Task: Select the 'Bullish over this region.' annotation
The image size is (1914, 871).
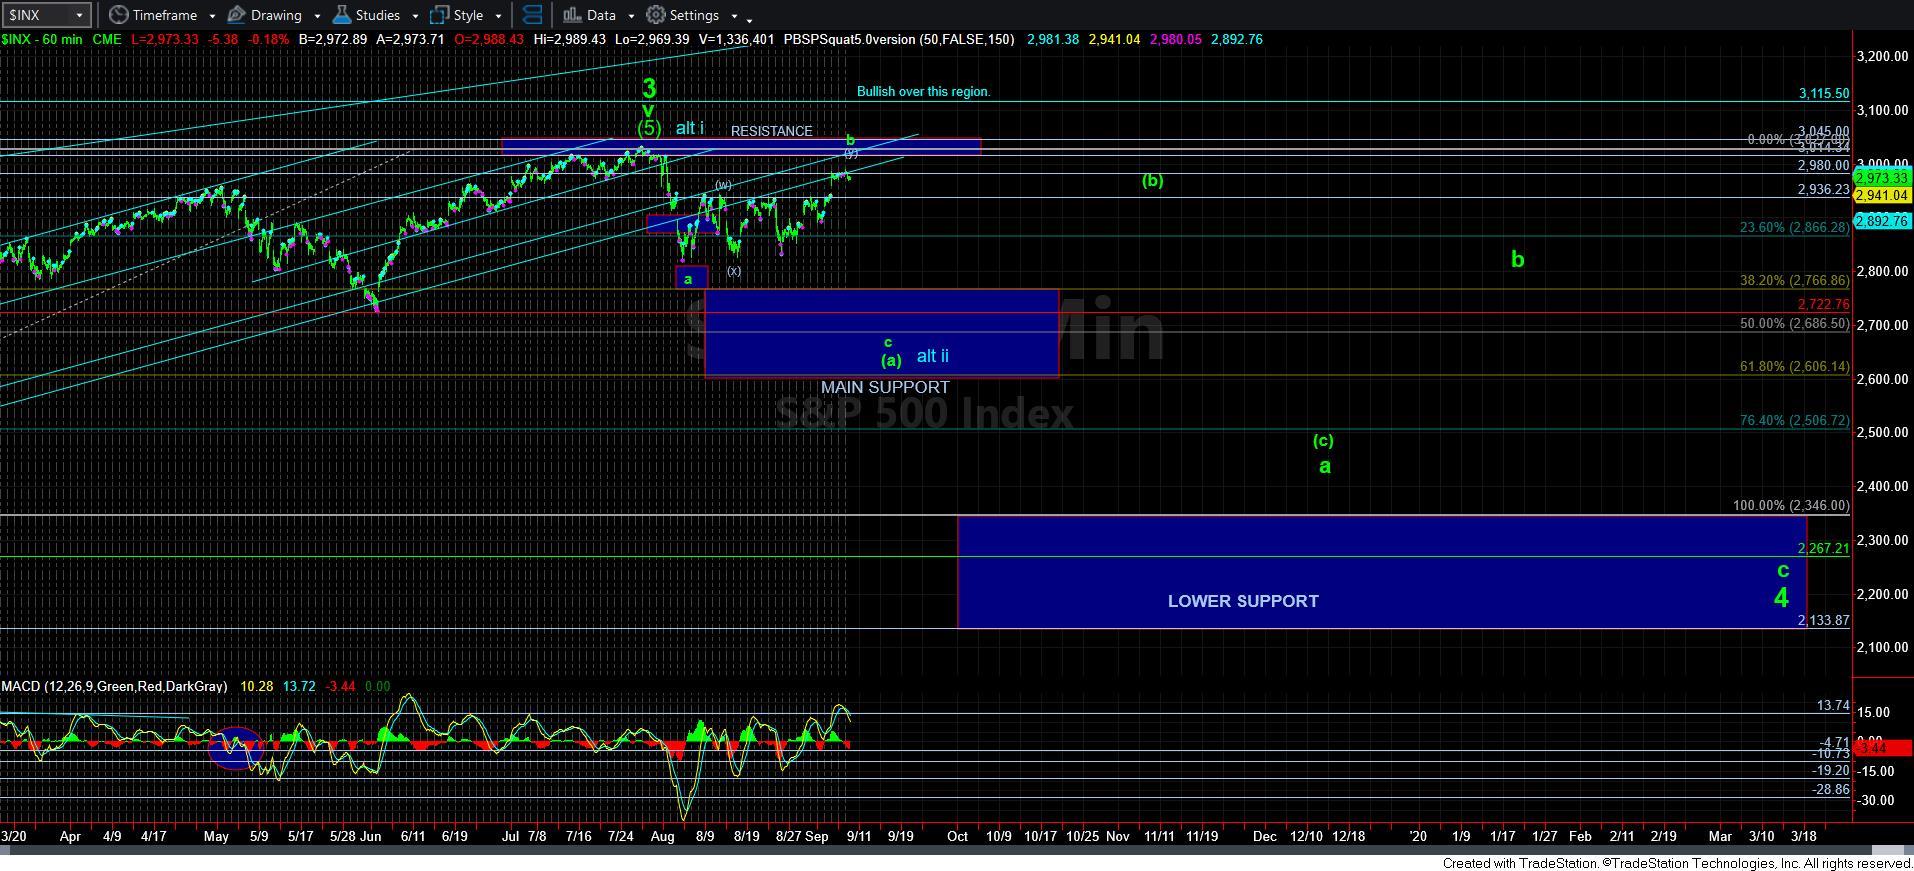Action: [x=923, y=91]
